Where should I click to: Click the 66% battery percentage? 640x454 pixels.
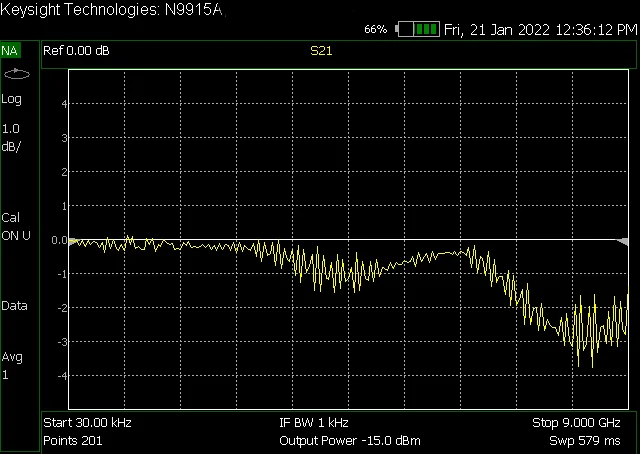(x=376, y=29)
